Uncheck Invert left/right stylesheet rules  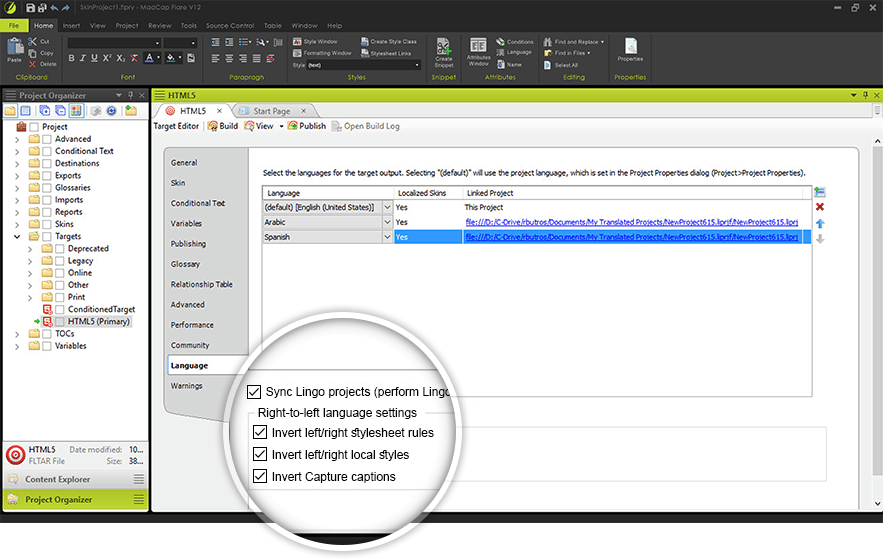(x=260, y=432)
